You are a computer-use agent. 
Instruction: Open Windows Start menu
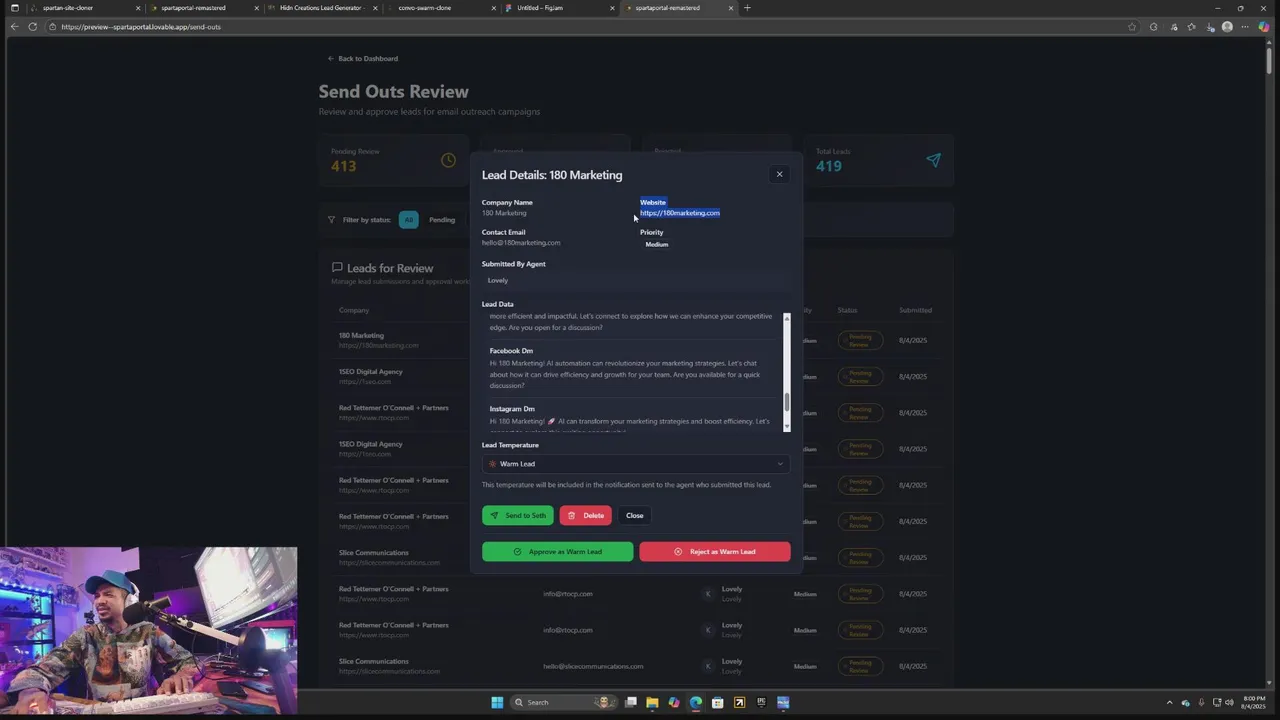pyautogui.click(x=497, y=702)
